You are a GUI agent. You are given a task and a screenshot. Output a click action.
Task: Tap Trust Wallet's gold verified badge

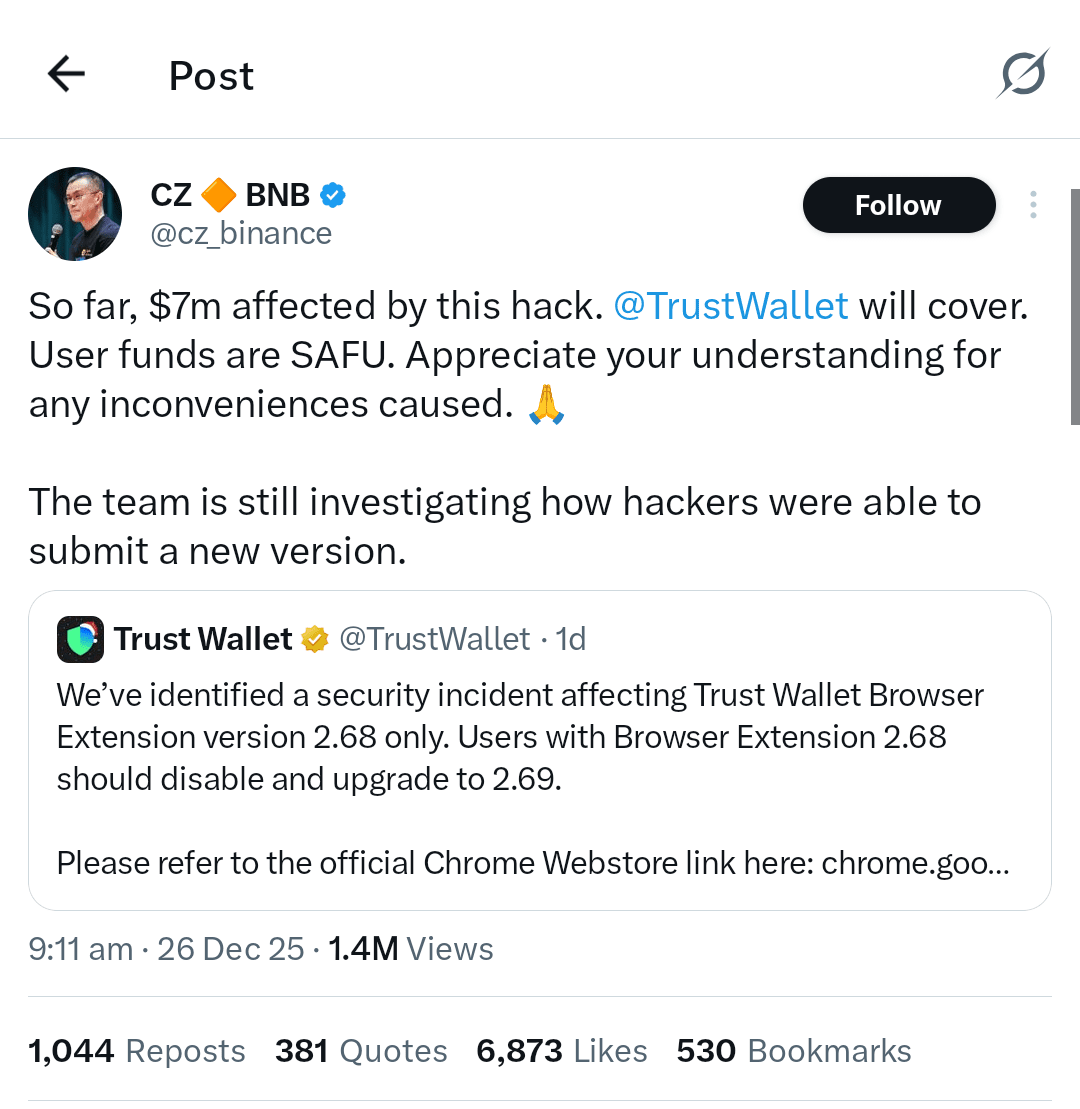(x=316, y=640)
